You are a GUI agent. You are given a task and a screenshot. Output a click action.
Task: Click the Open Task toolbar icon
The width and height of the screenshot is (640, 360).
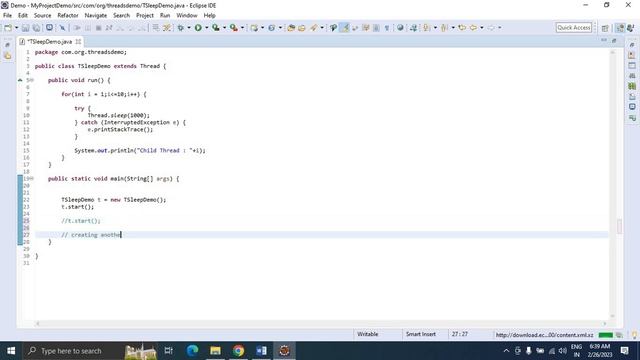pos(302,28)
